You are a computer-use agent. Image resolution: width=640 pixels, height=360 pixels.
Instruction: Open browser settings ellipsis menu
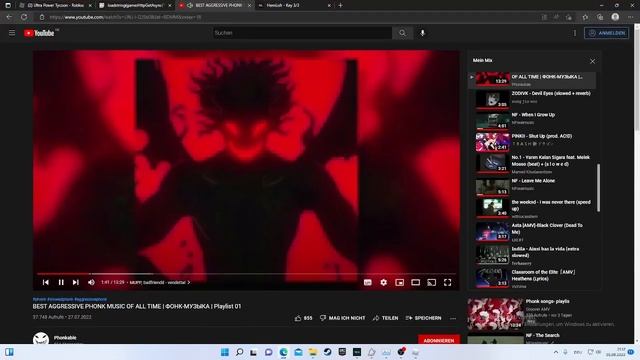pyautogui.click(x=631, y=17)
